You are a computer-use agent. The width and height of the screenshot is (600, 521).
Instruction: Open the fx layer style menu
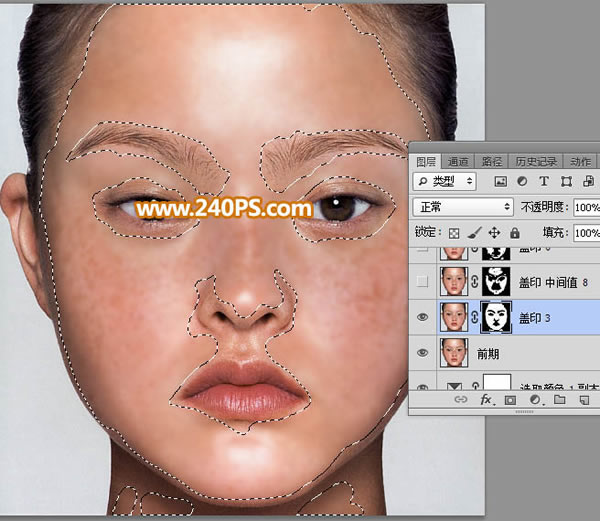[x=486, y=400]
